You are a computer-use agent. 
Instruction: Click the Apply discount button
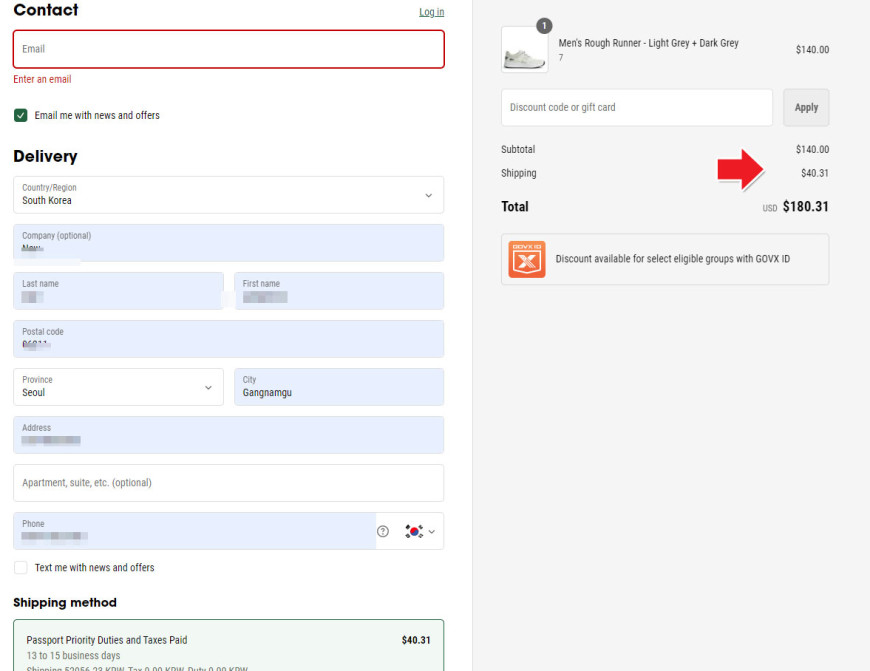tap(806, 107)
